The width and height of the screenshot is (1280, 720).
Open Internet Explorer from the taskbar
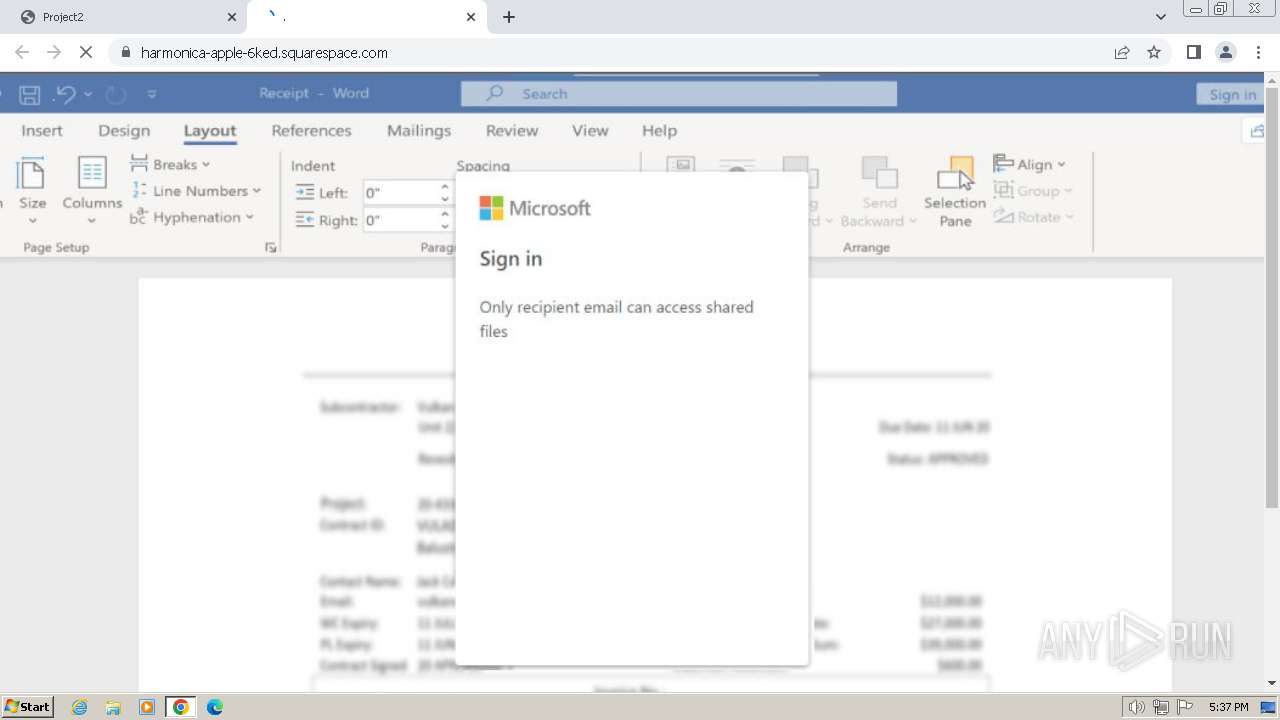tap(79, 707)
